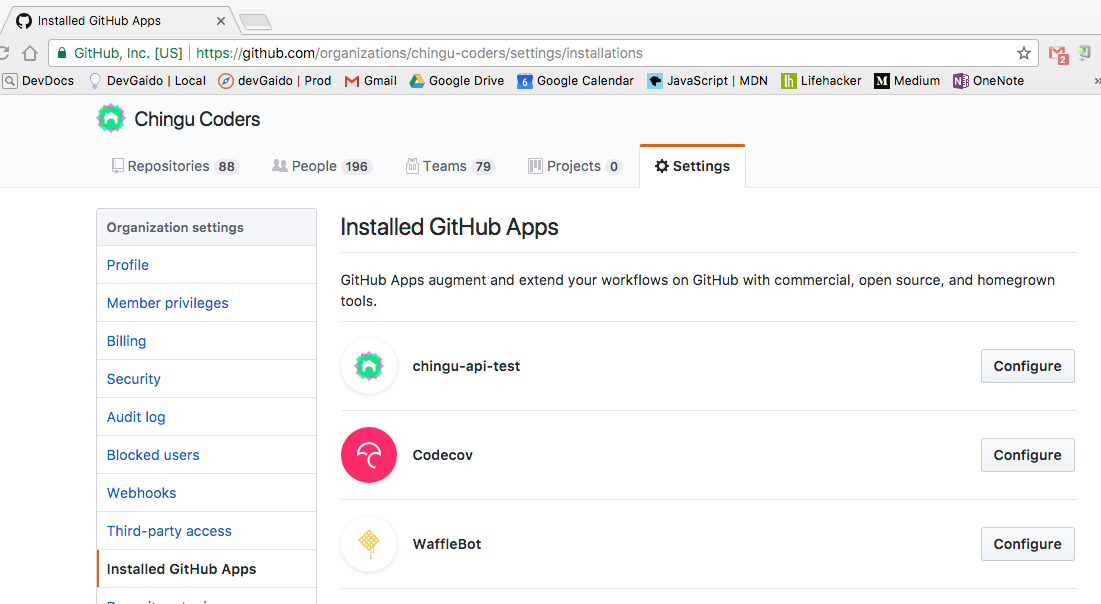The height and width of the screenshot is (604, 1101).
Task: Switch to the Repositories tab
Action: pyautogui.click(x=175, y=166)
